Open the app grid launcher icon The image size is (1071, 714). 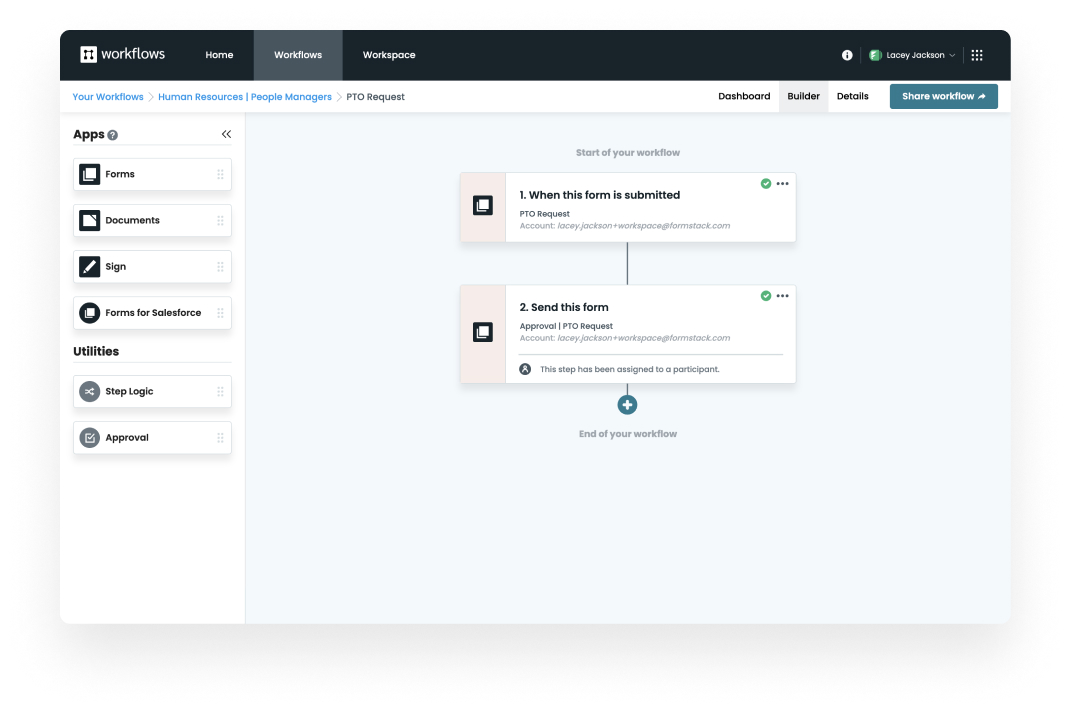point(977,55)
